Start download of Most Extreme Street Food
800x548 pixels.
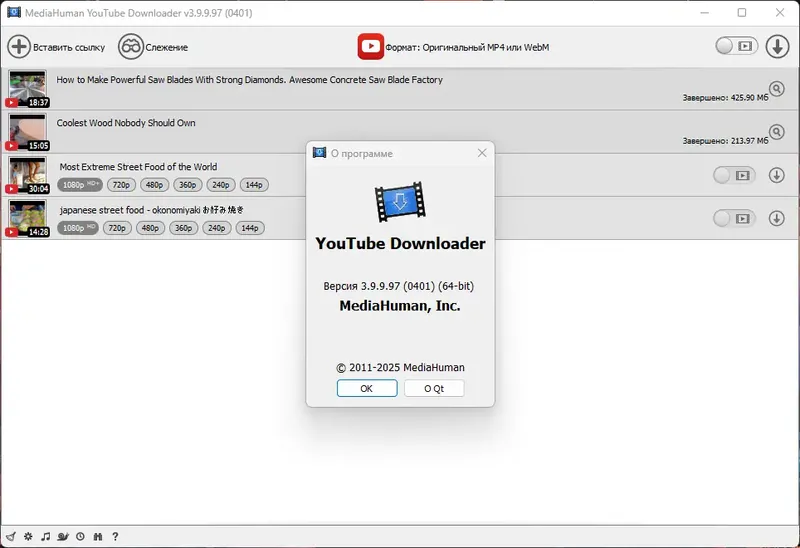coord(777,176)
